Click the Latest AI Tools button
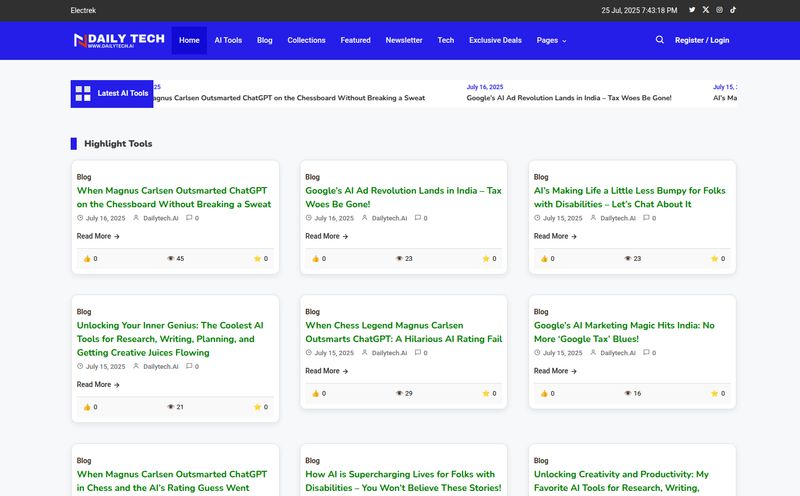Screen dimensions: 800x496 tap(112, 93)
